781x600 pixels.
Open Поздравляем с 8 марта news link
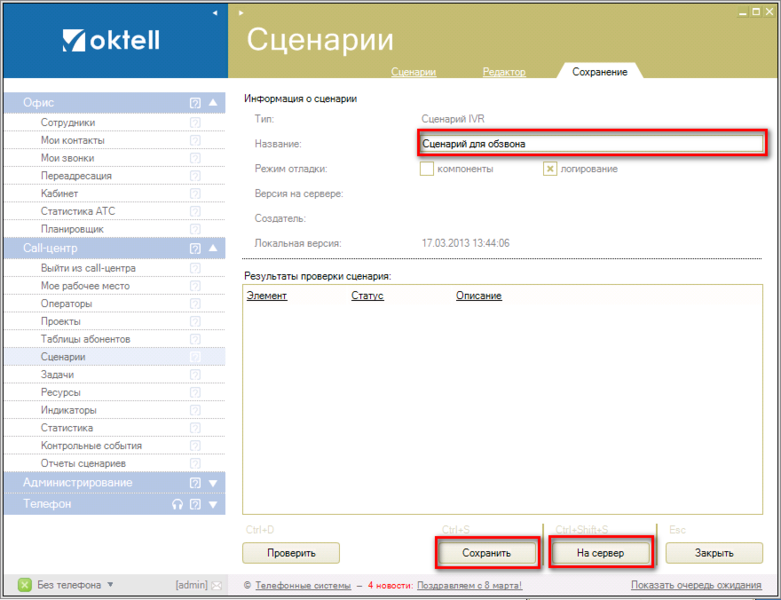[x=470, y=586]
